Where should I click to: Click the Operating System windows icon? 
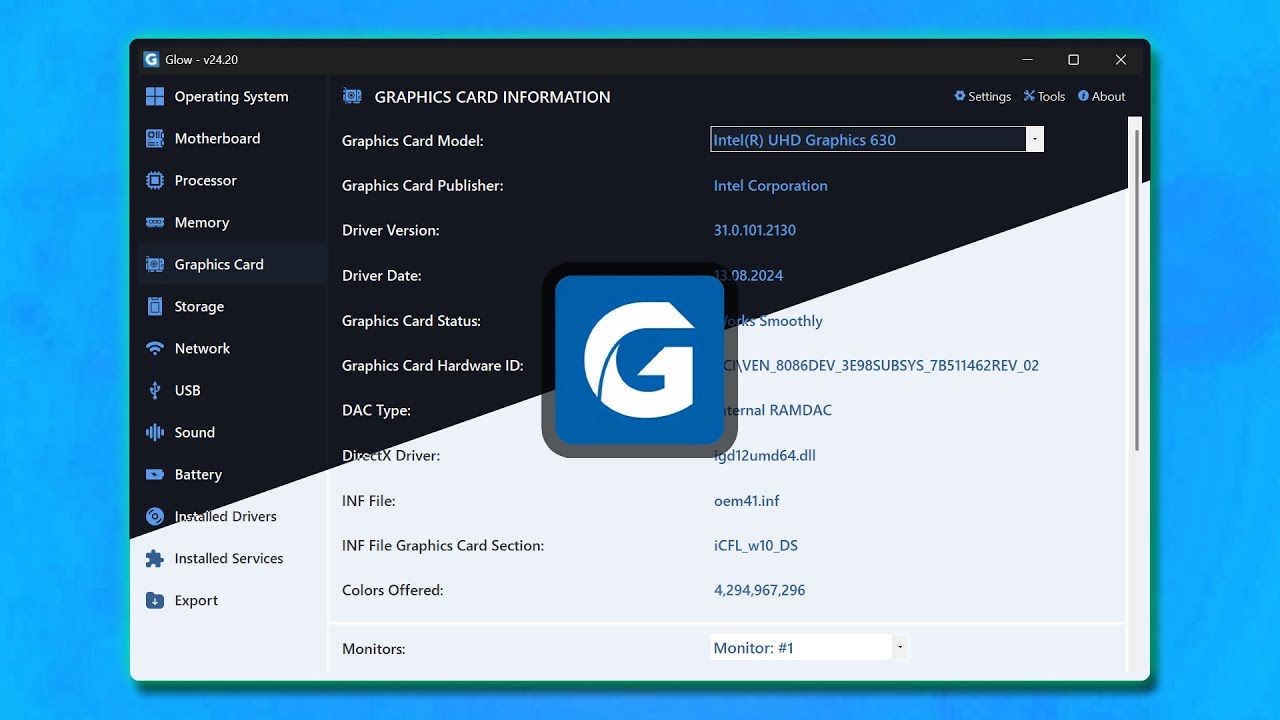(155, 96)
